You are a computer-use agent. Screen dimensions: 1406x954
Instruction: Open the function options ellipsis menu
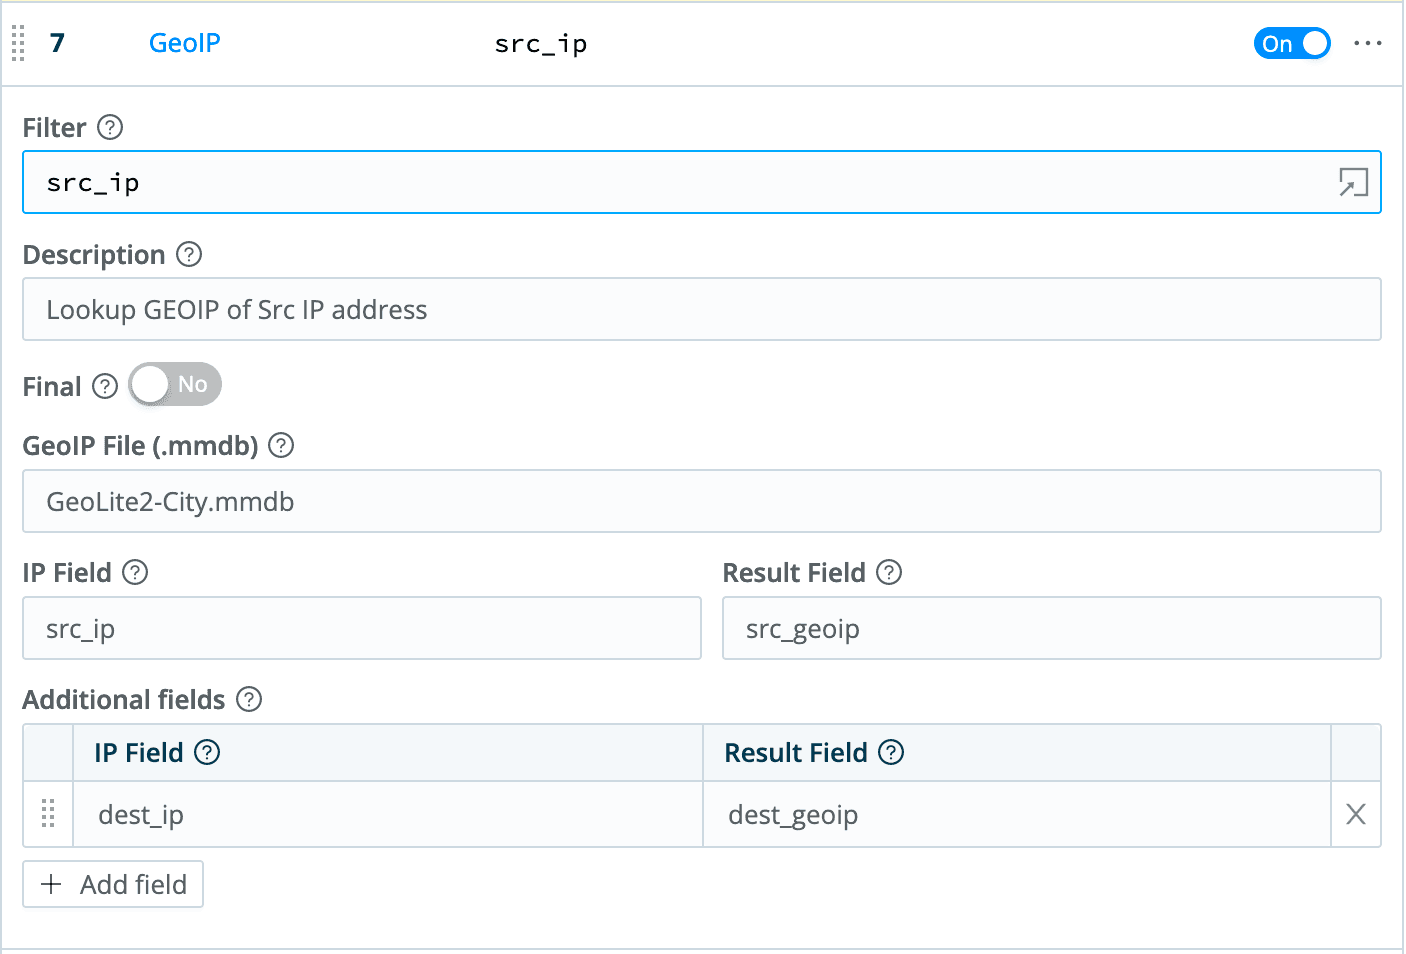tap(1367, 43)
